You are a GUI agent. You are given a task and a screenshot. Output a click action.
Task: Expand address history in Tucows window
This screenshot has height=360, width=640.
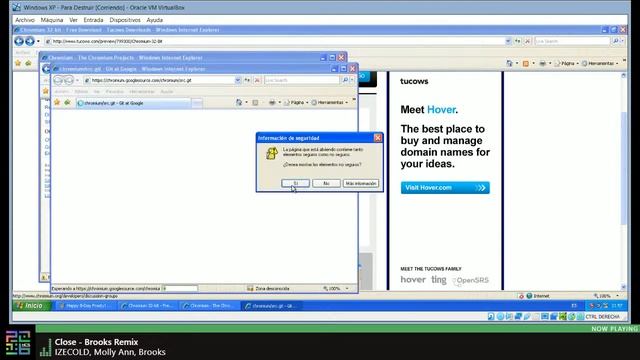point(508,41)
